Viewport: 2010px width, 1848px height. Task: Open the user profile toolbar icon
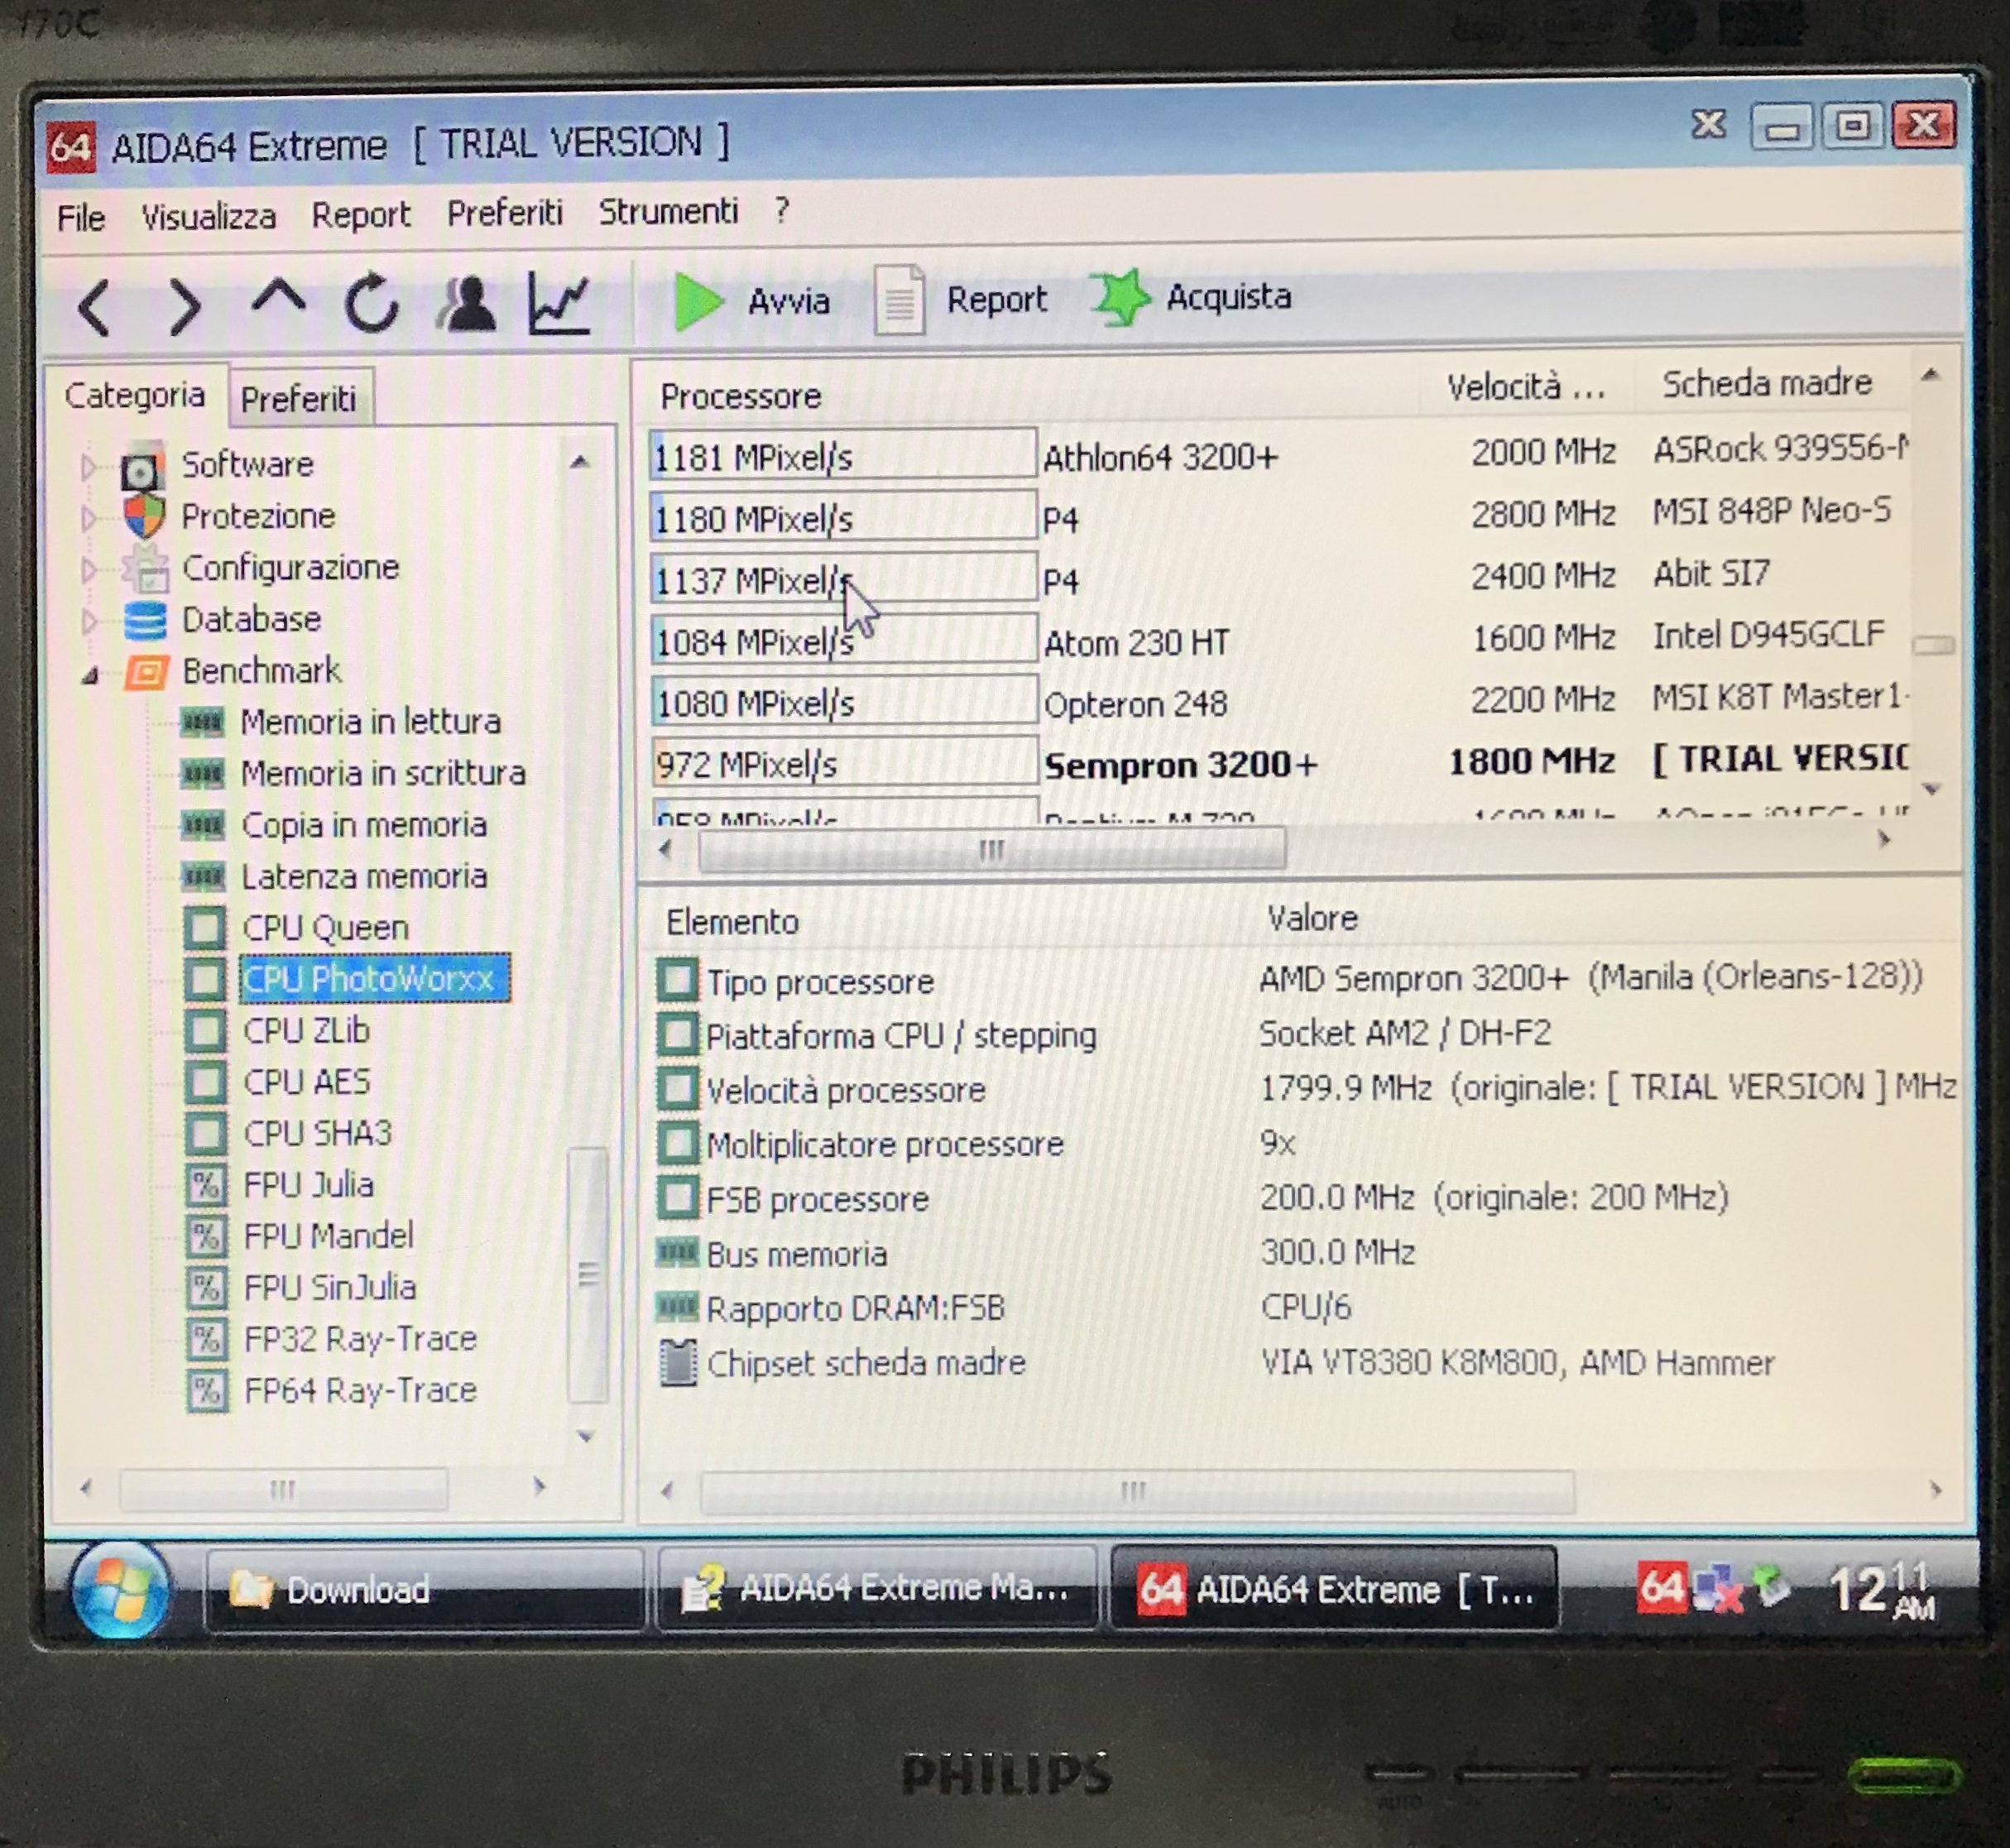pos(467,303)
